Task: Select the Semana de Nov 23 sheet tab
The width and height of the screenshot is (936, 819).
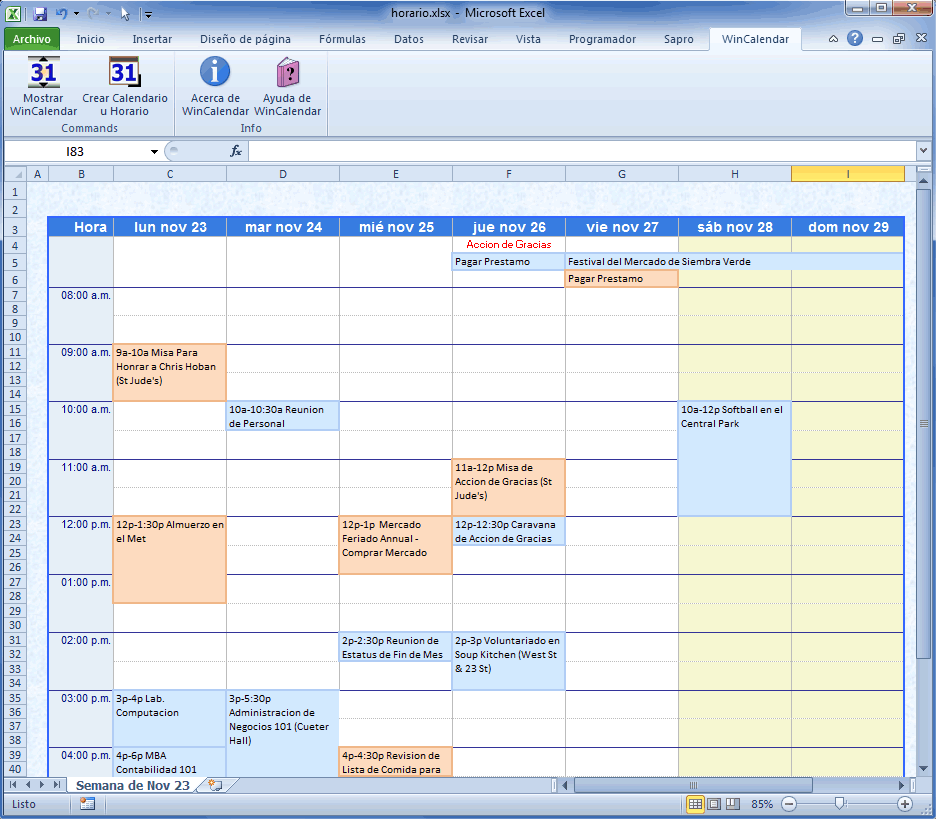Action: pos(131,786)
